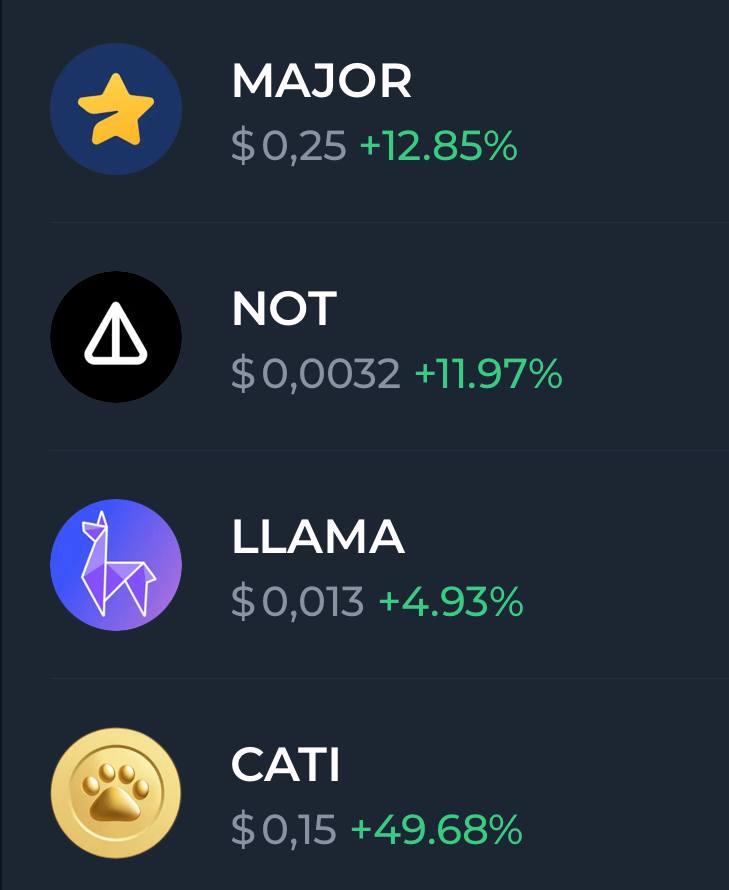This screenshot has width=729, height=890.
Task: Click NOT price $0,0032
Action: pos(316,374)
